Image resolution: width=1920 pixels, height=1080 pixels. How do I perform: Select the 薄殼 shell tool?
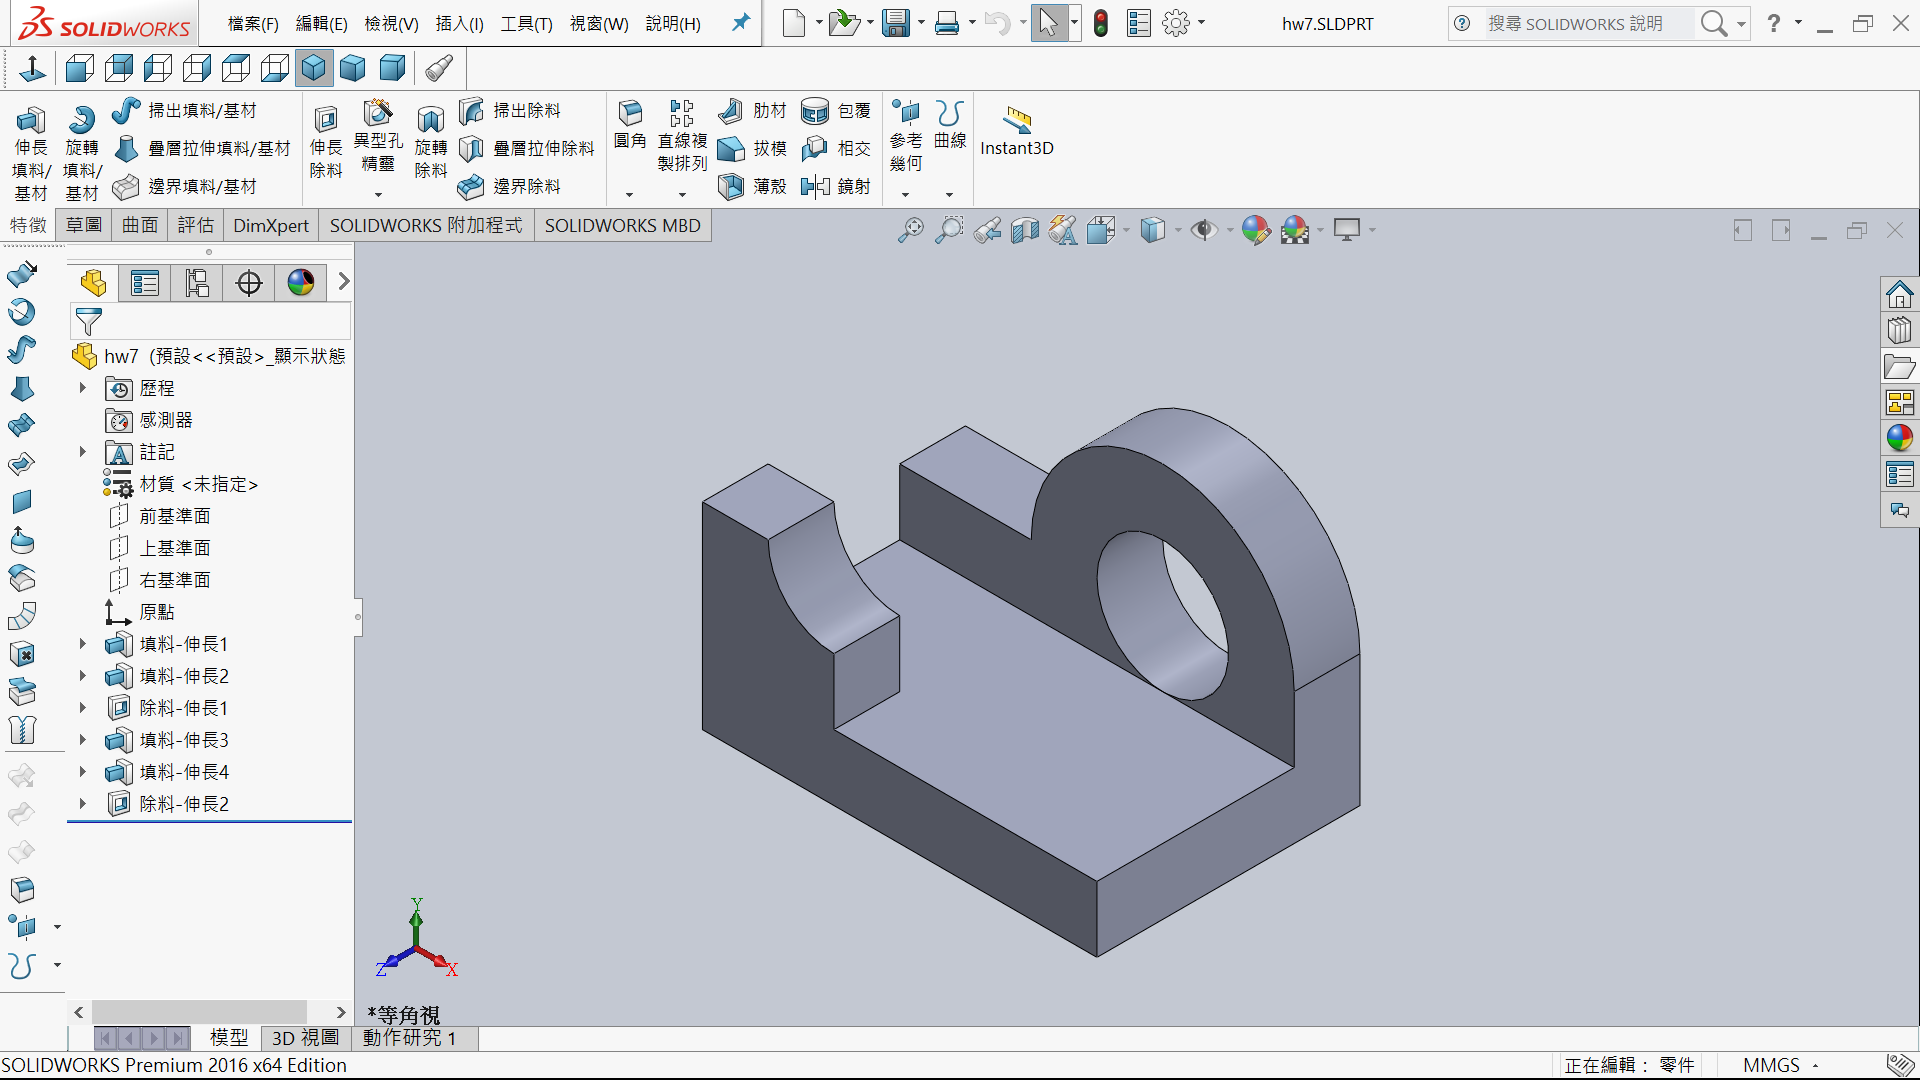click(x=732, y=186)
